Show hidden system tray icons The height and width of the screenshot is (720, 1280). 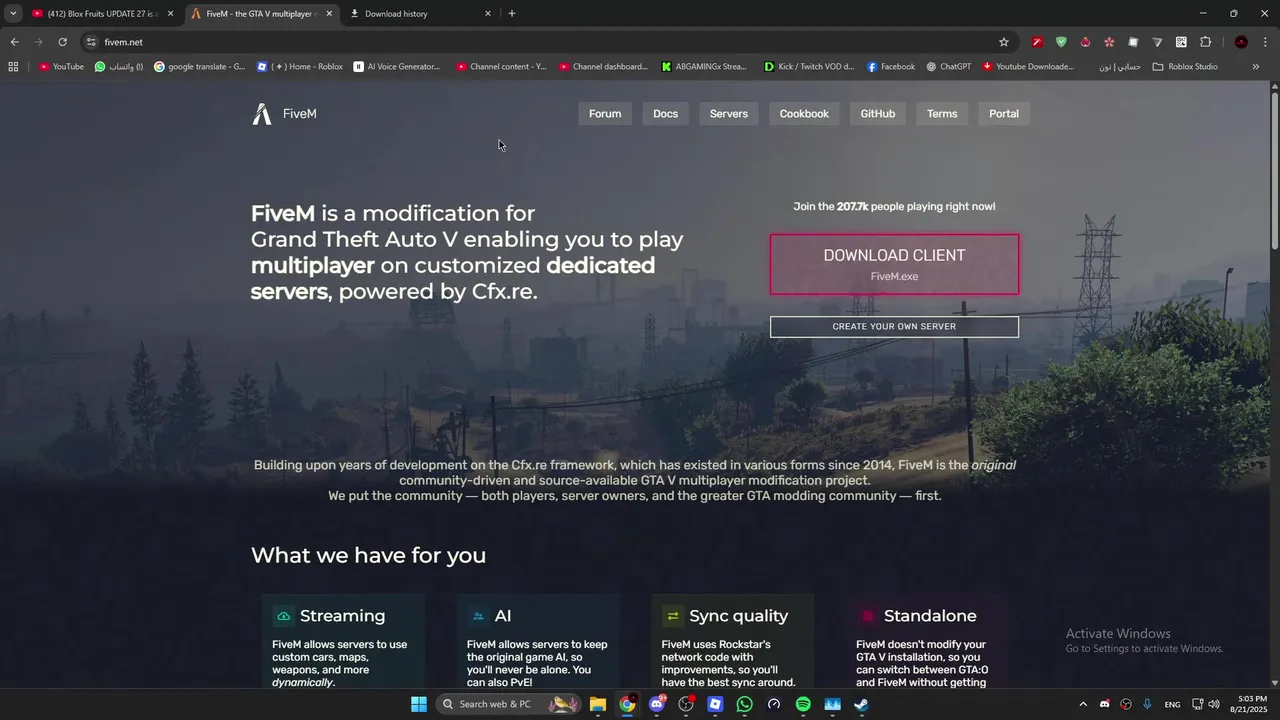pos(1083,704)
